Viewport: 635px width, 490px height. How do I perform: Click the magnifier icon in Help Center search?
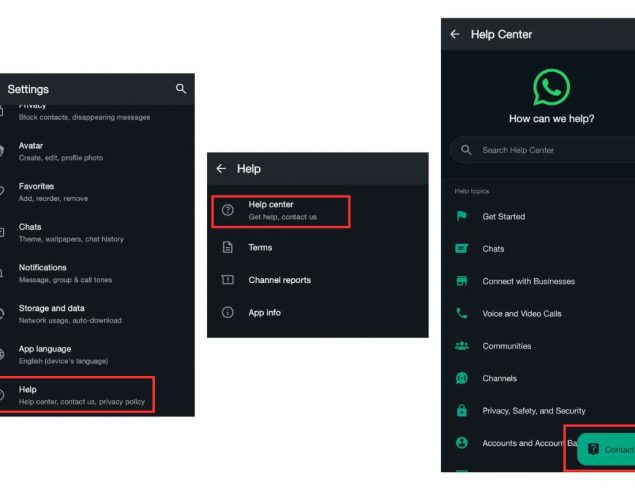tap(466, 150)
